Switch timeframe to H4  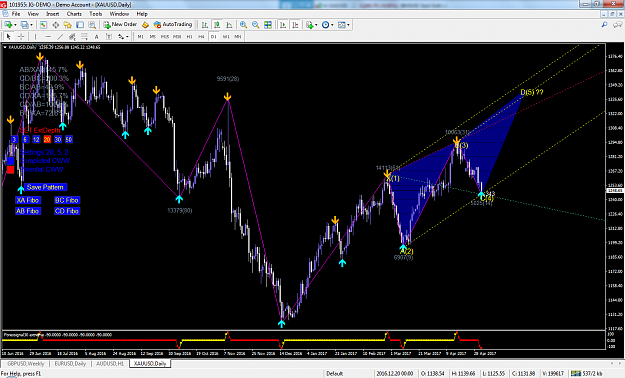(x=201, y=36)
